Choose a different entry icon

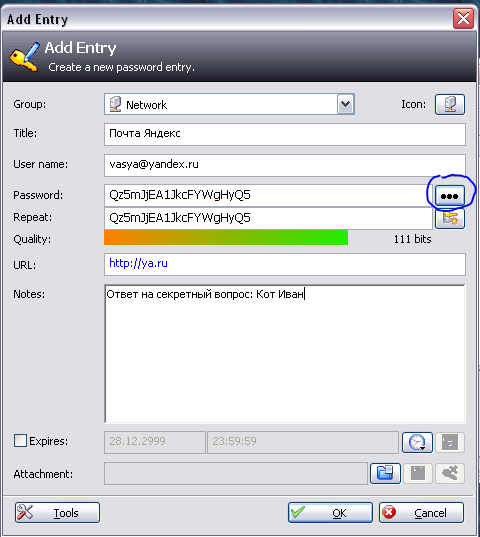click(450, 104)
